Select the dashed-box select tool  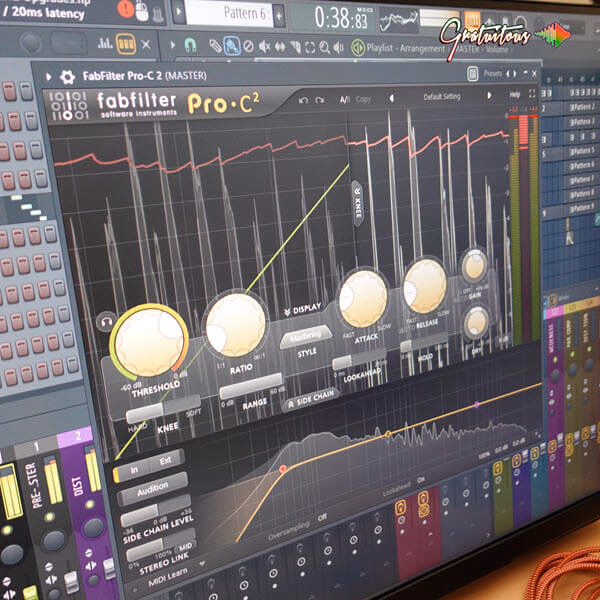310,47
